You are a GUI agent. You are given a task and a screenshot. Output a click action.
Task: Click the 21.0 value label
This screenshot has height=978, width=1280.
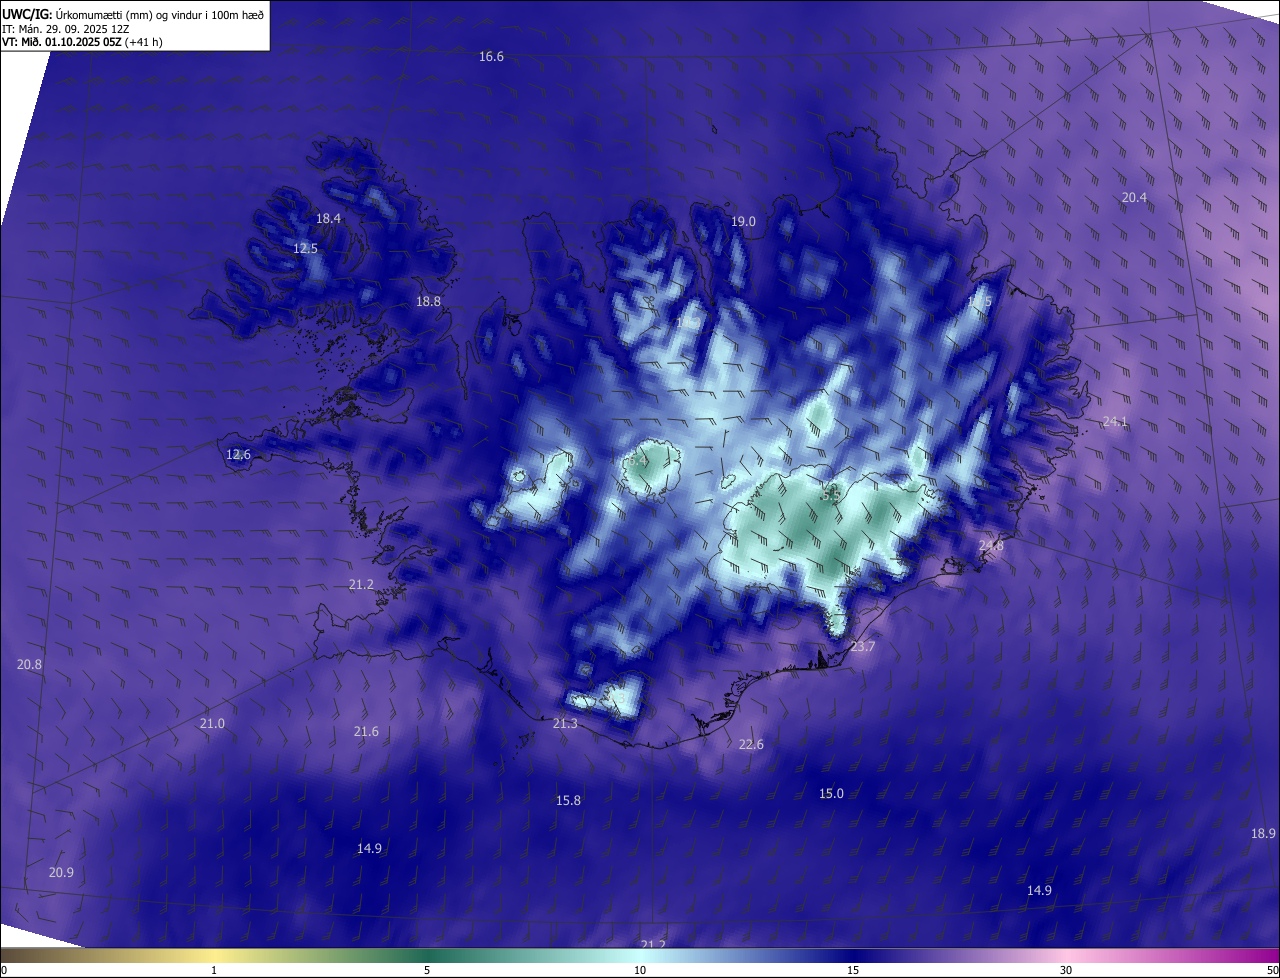click(x=212, y=724)
